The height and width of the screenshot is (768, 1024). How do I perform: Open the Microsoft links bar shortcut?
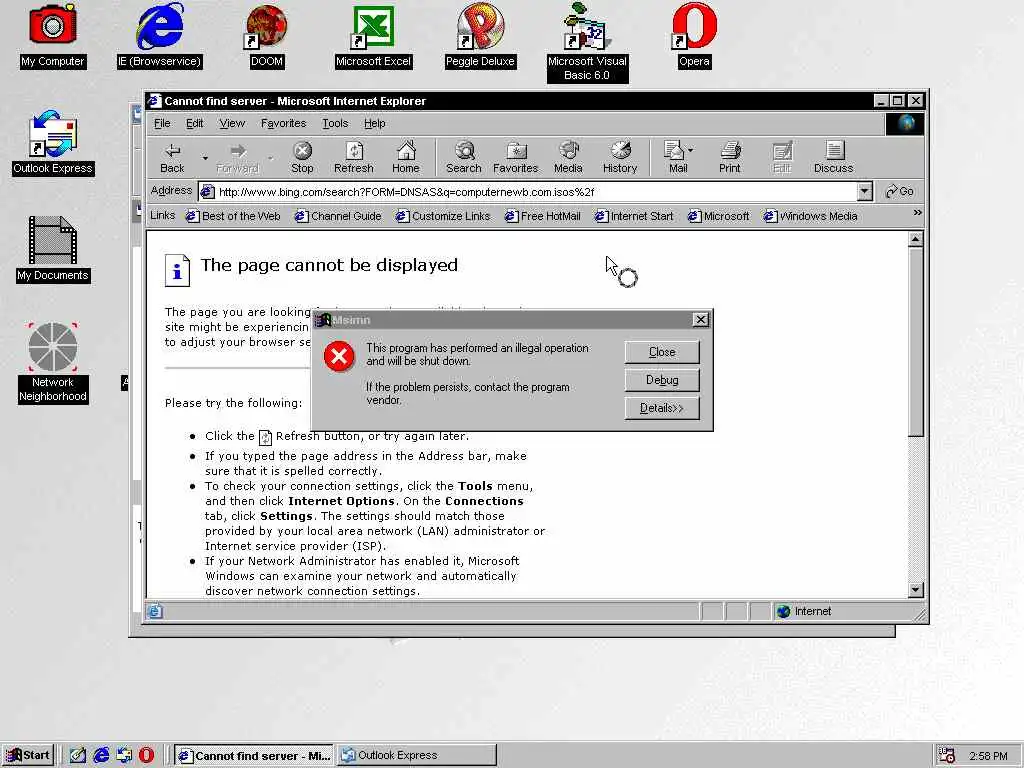coord(718,216)
